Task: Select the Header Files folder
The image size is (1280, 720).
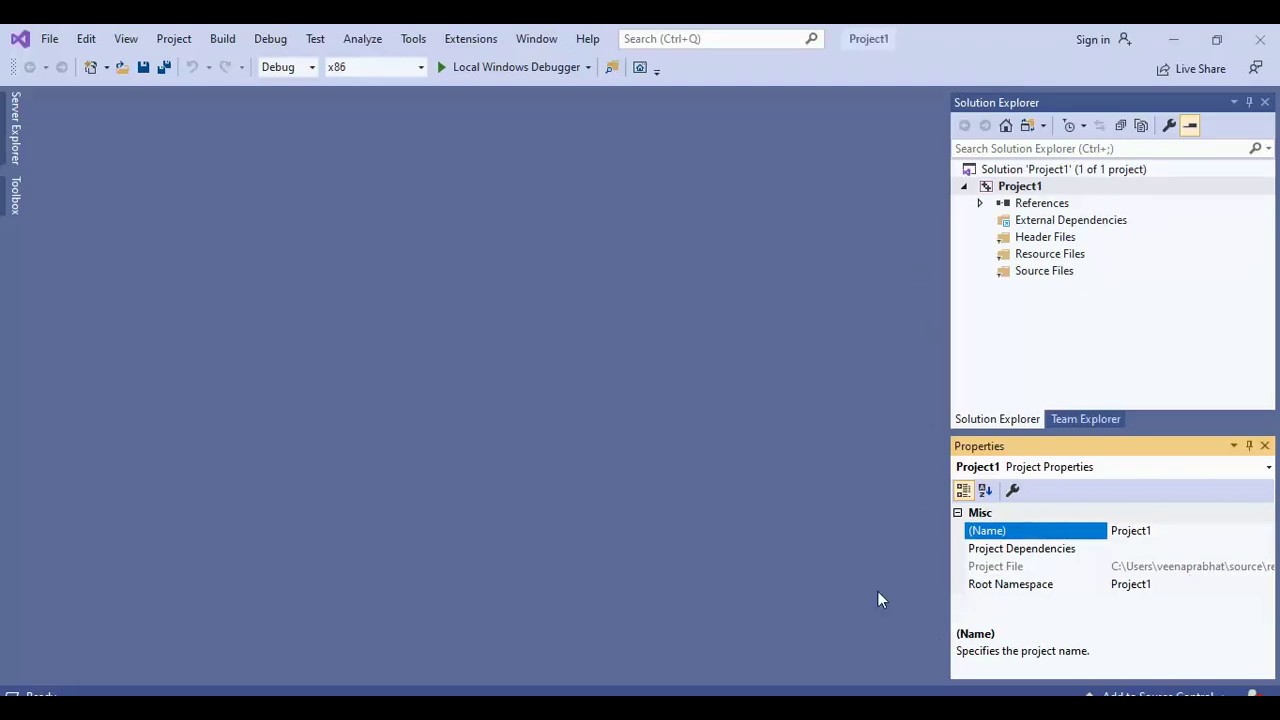Action: (1045, 237)
